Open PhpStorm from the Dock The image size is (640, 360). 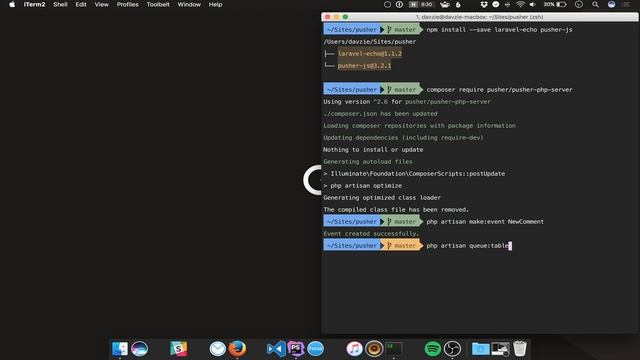tap(296, 349)
